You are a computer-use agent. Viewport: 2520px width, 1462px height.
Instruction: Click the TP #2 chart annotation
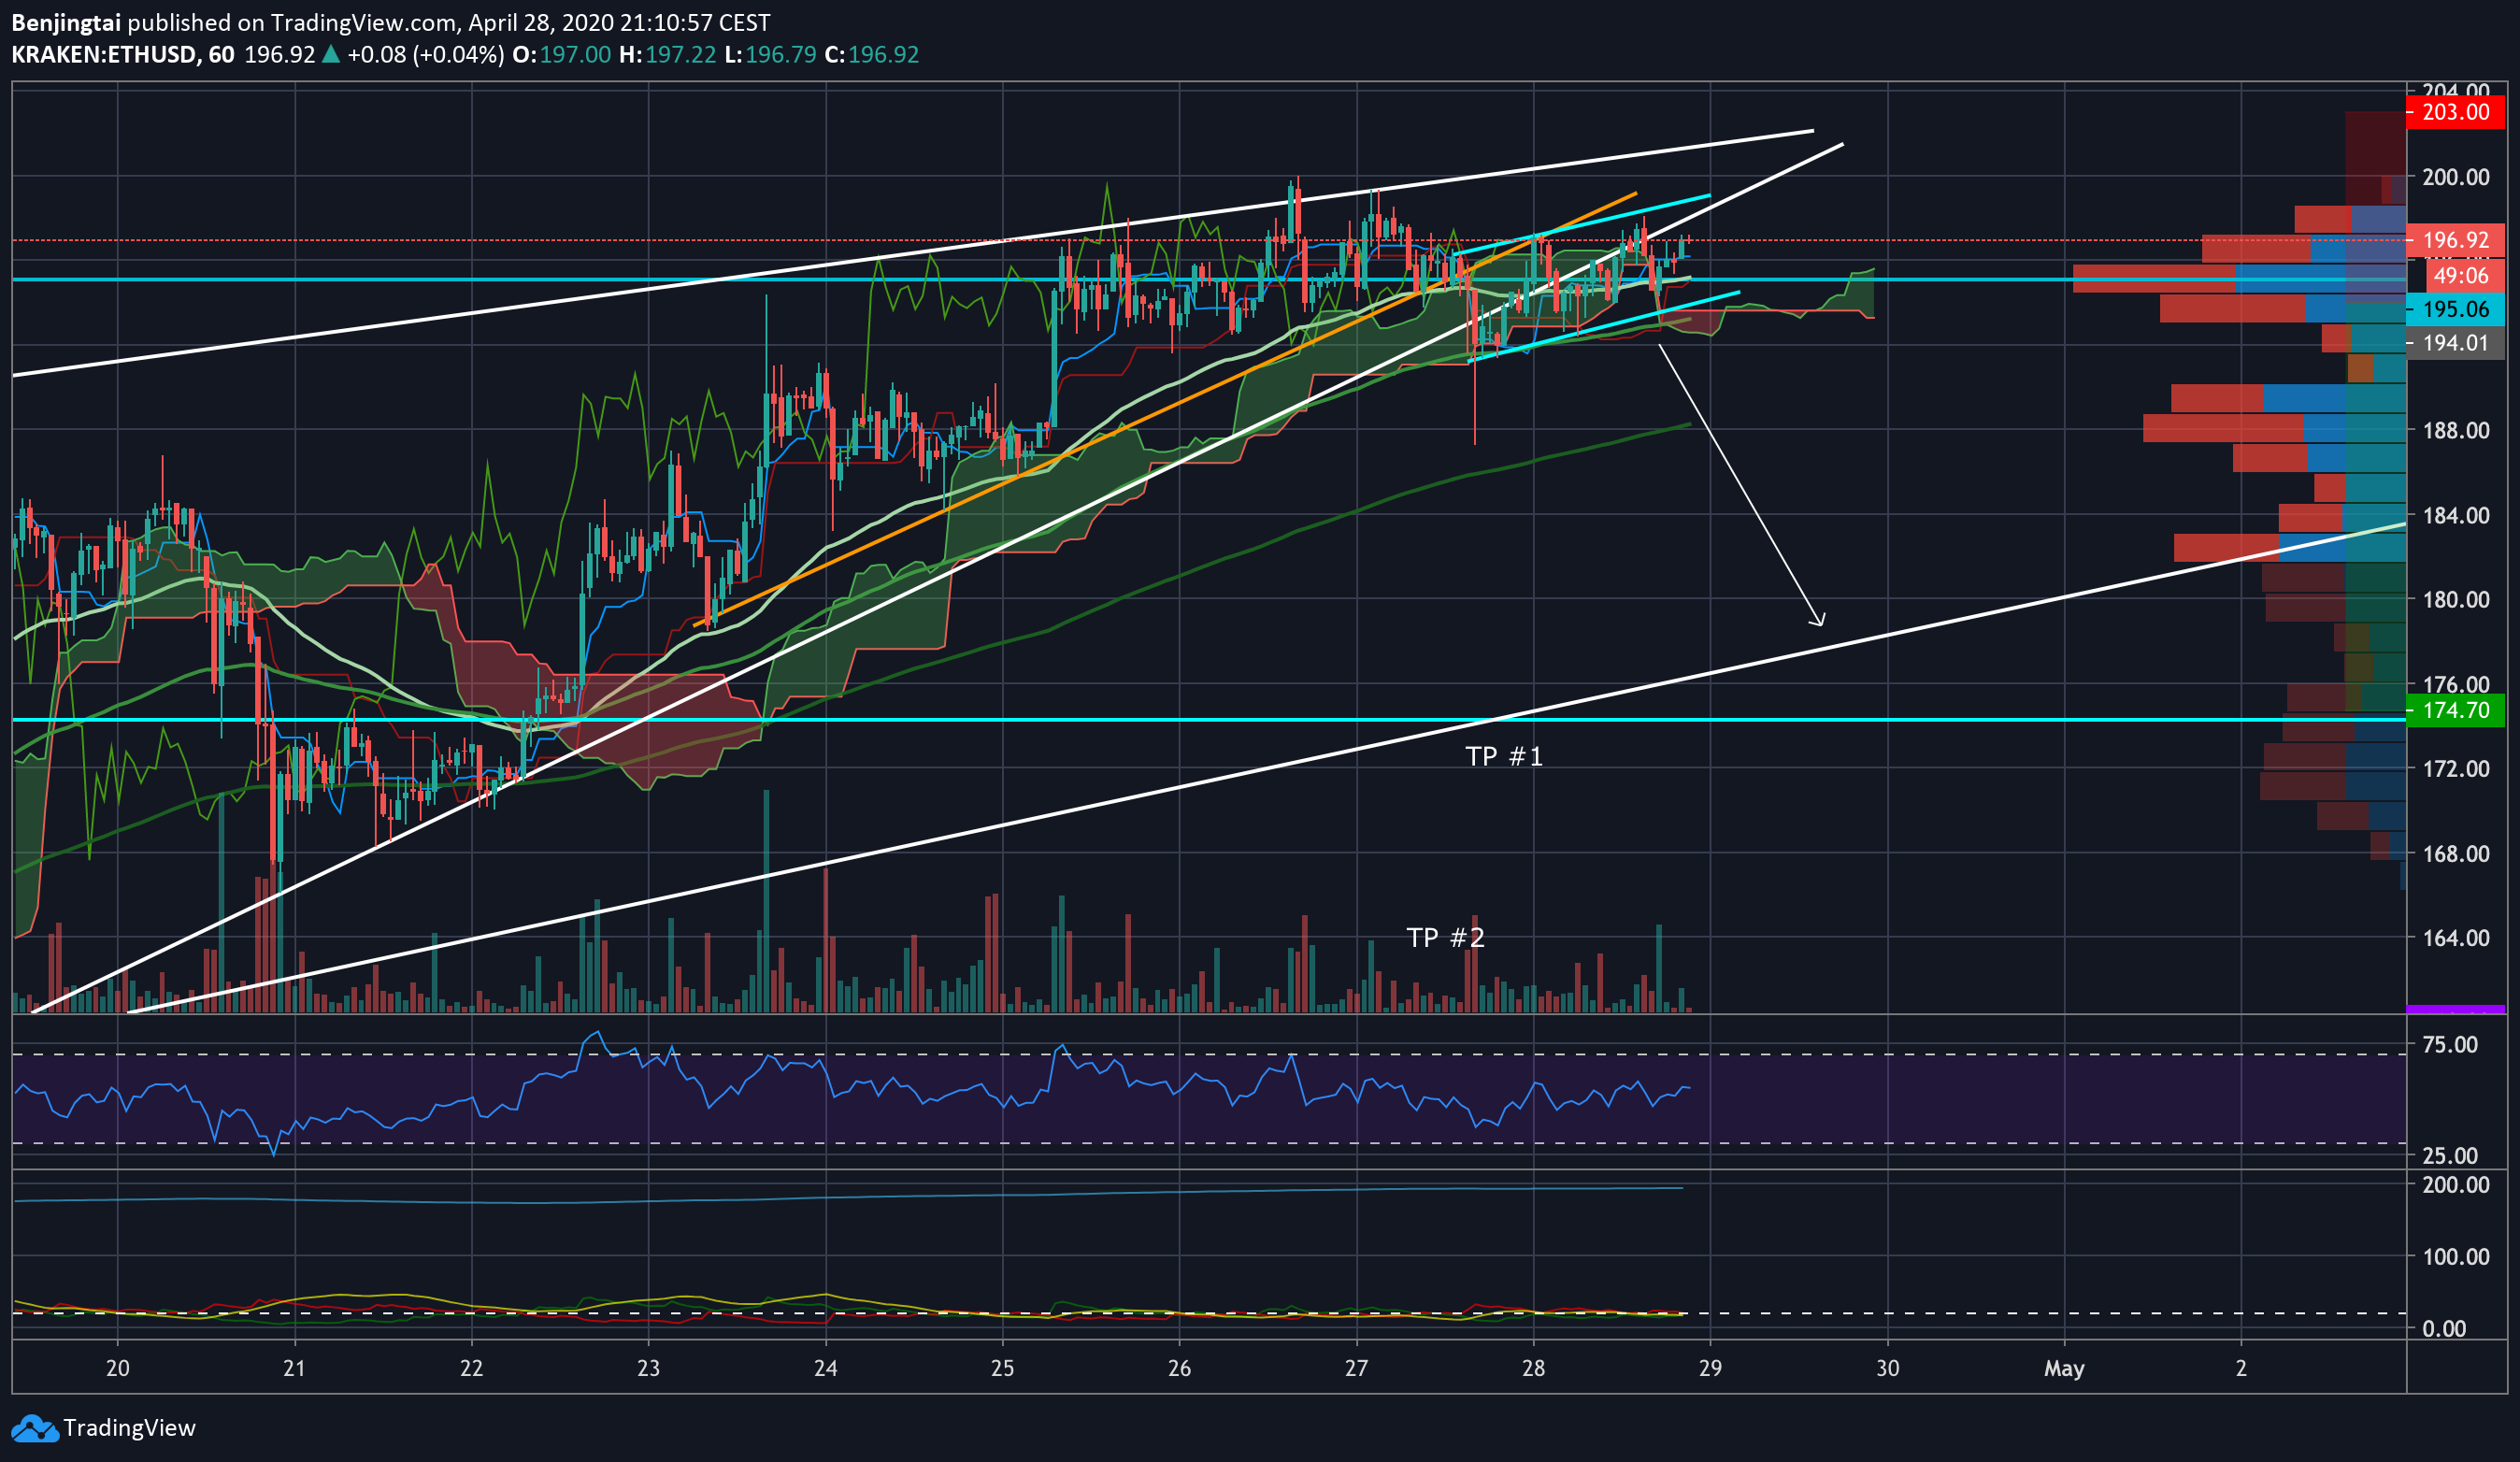1445,937
